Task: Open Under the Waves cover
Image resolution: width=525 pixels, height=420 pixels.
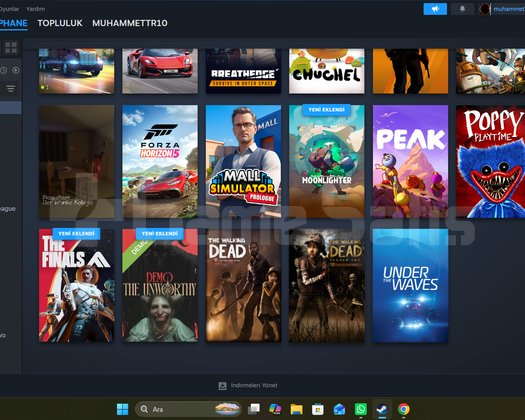Action: point(410,285)
